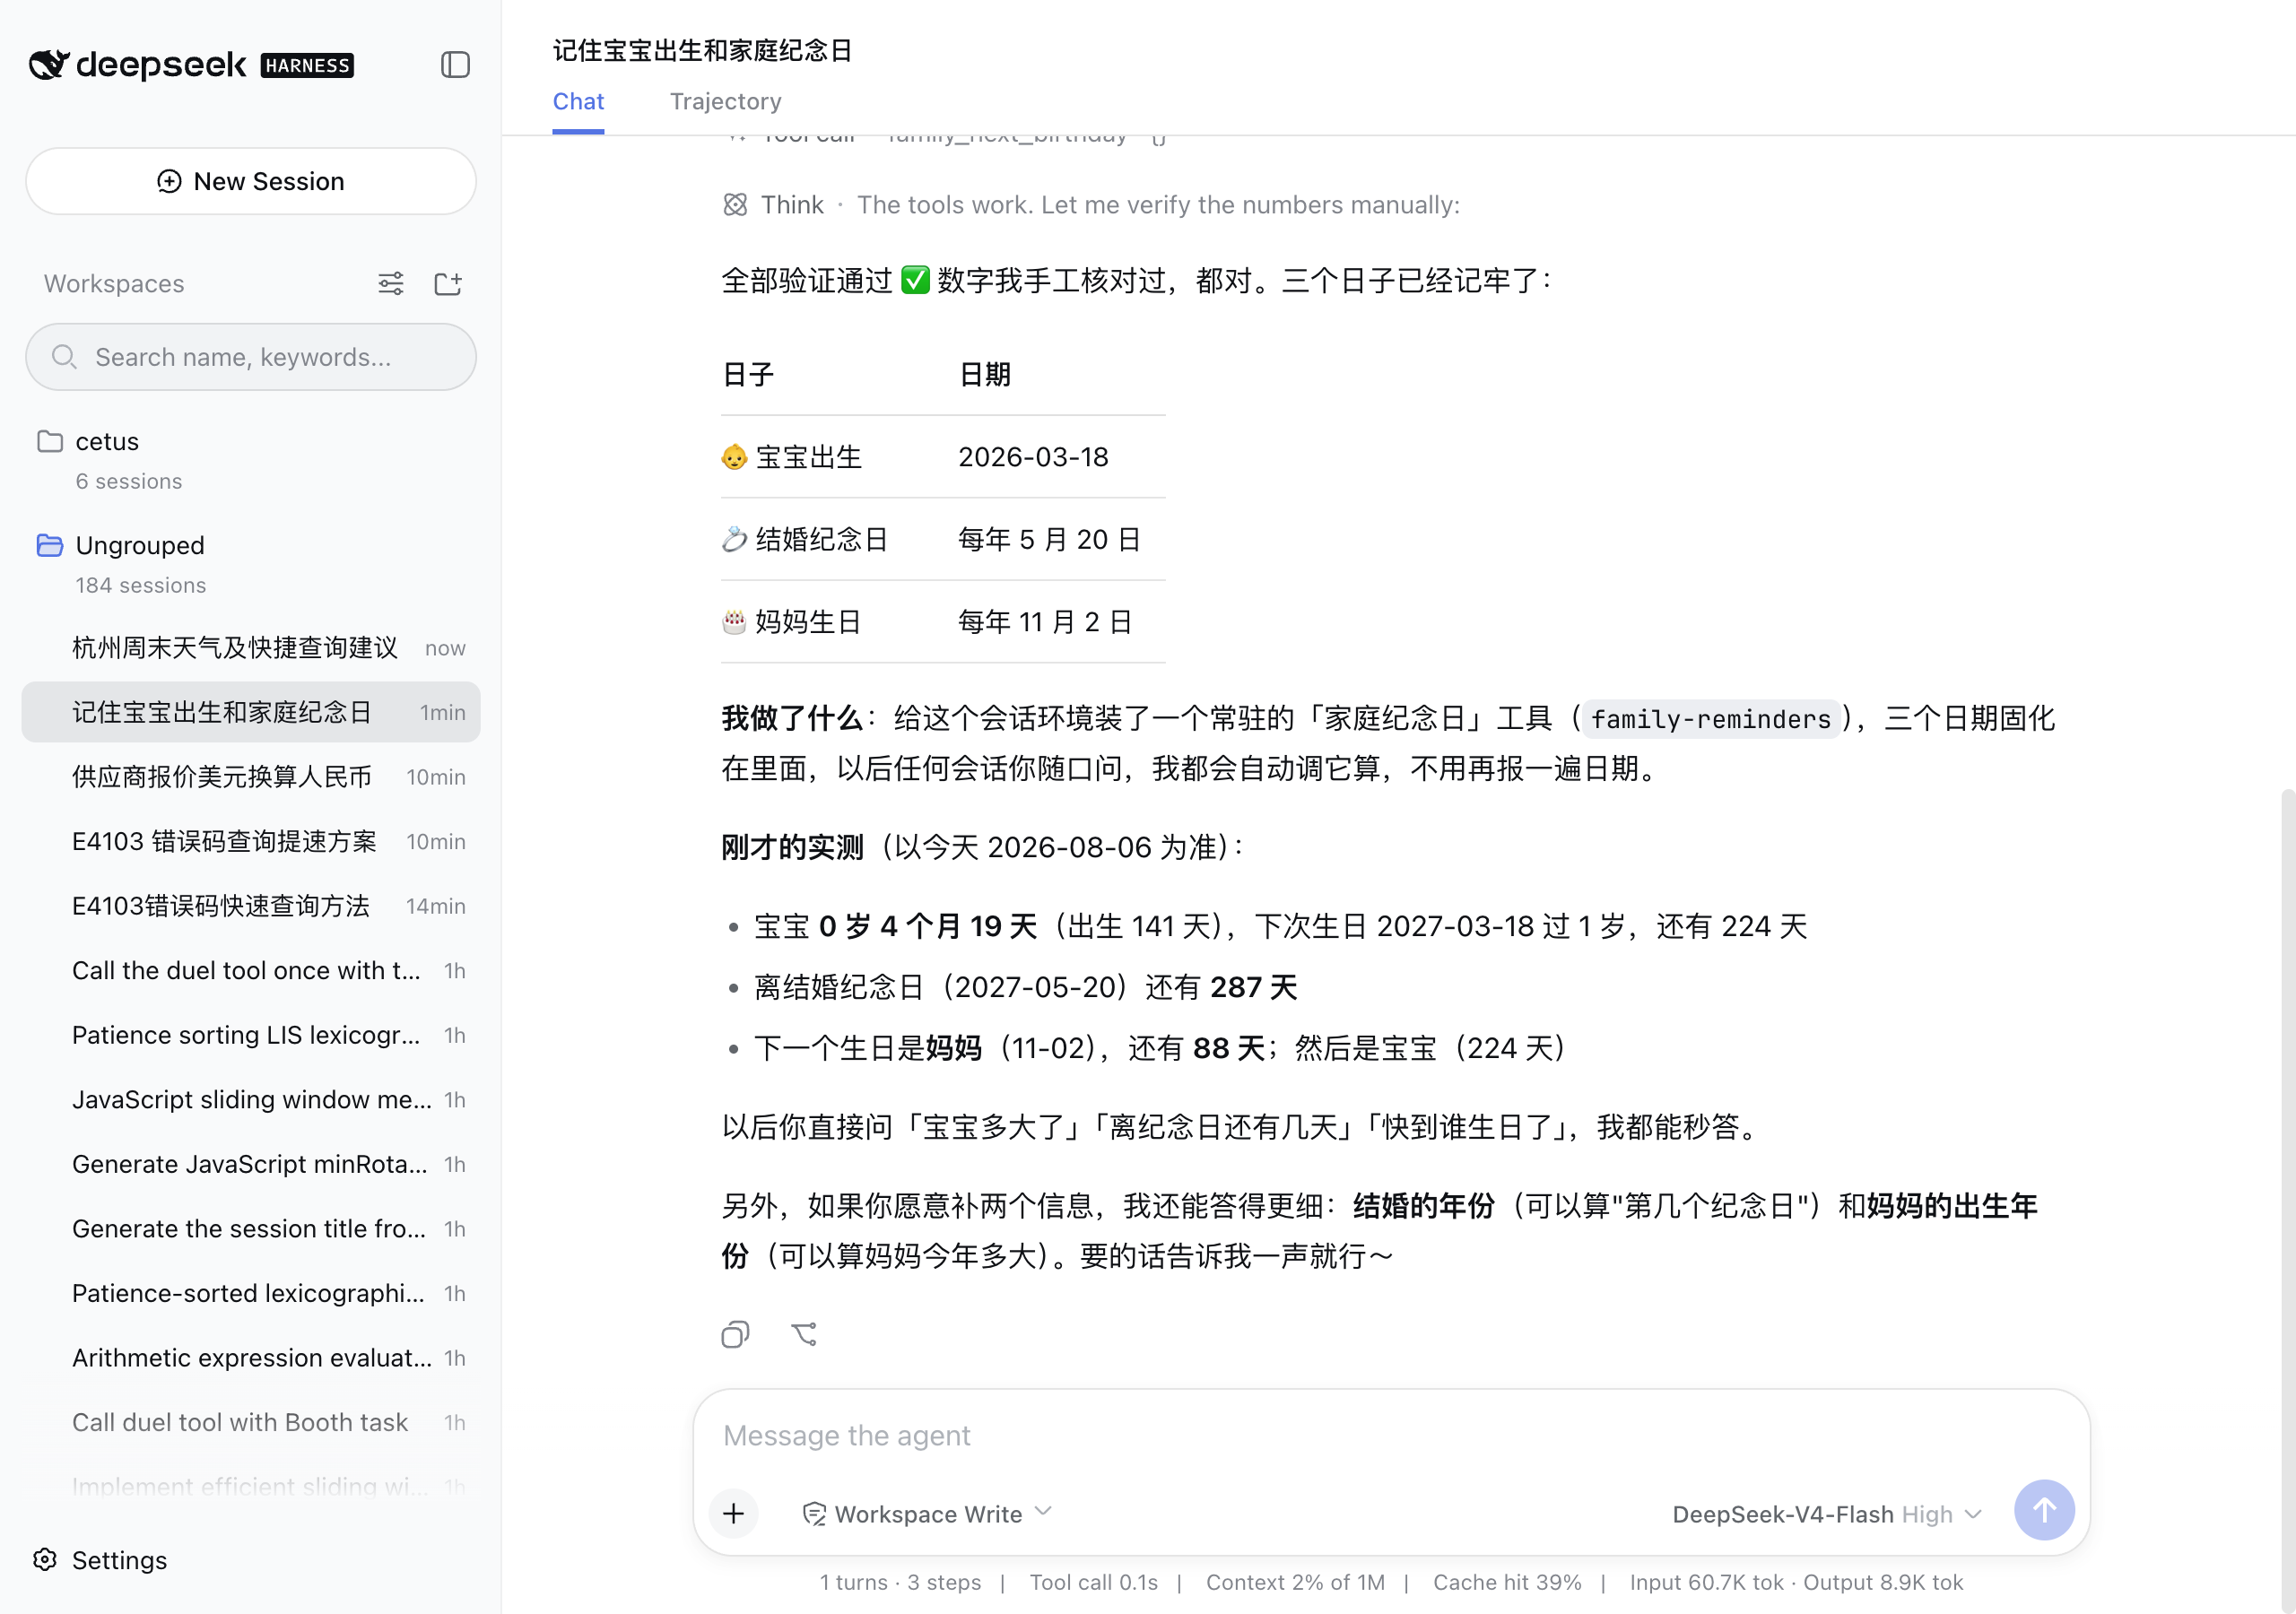Open session E4103 错误码查询提速方案
This screenshot has height=1614, width=2296.
(x=251, y=841)
